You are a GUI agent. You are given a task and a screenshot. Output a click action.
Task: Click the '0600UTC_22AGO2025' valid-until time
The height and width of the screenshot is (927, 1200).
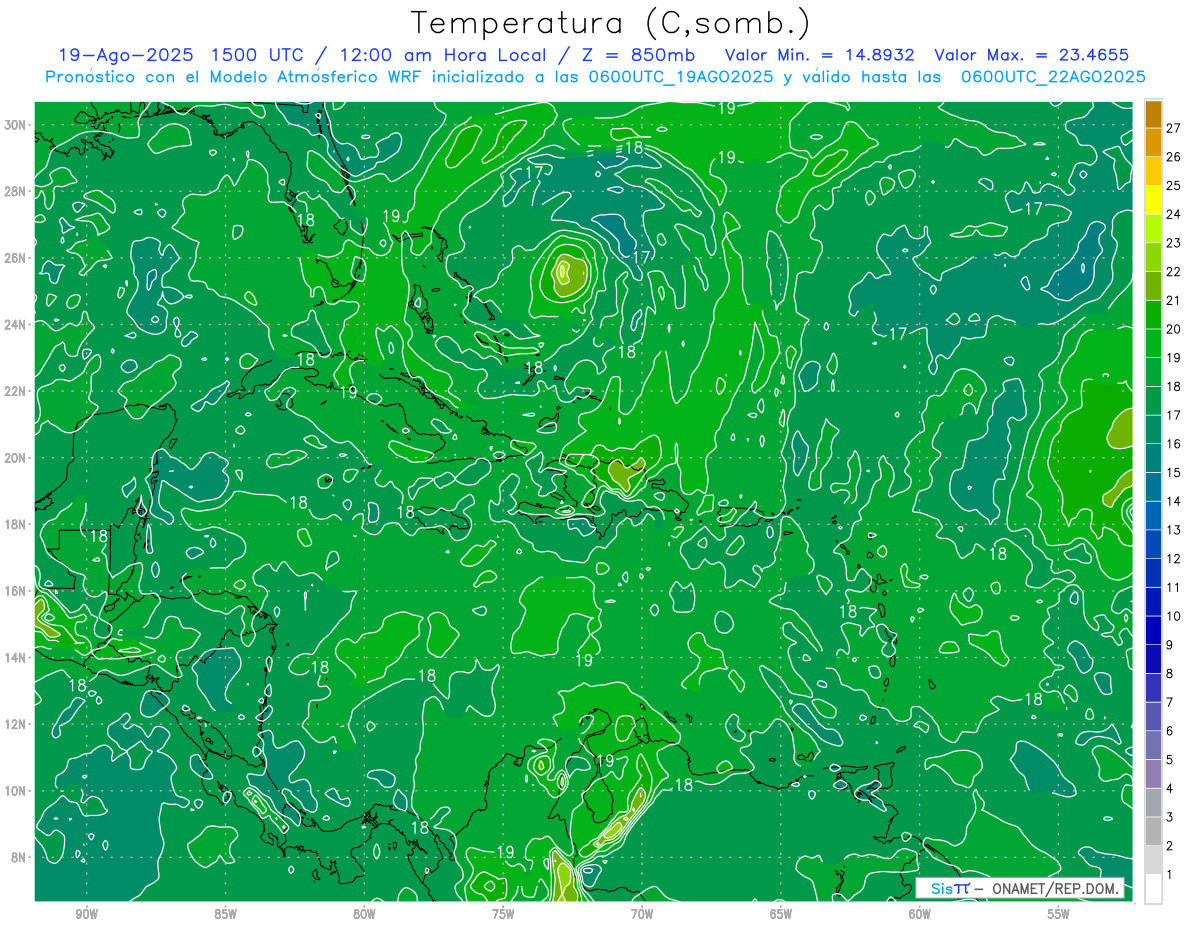pyautogui.click(x=1053, y=77)
